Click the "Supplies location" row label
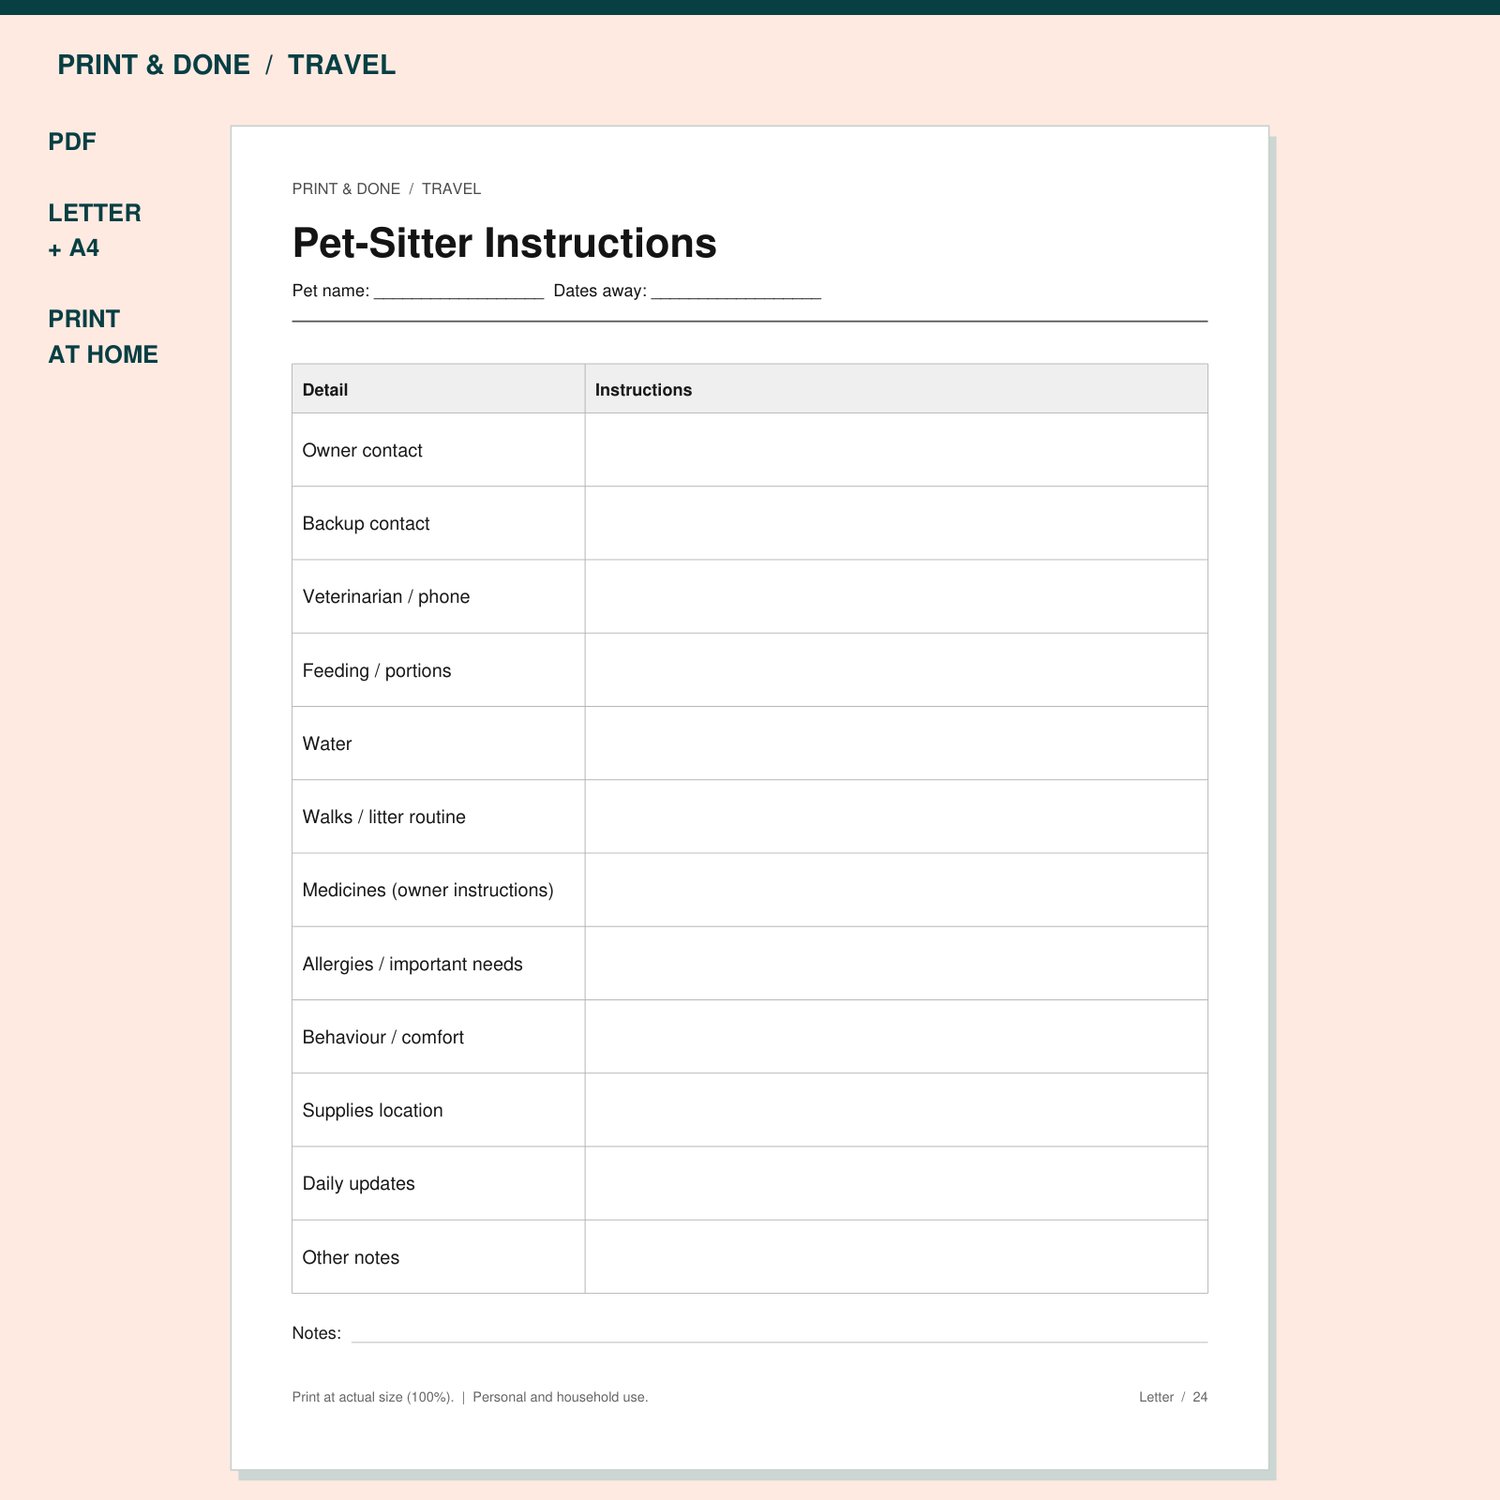Screen dimensions: 1500x1500 pos(373,1110)
